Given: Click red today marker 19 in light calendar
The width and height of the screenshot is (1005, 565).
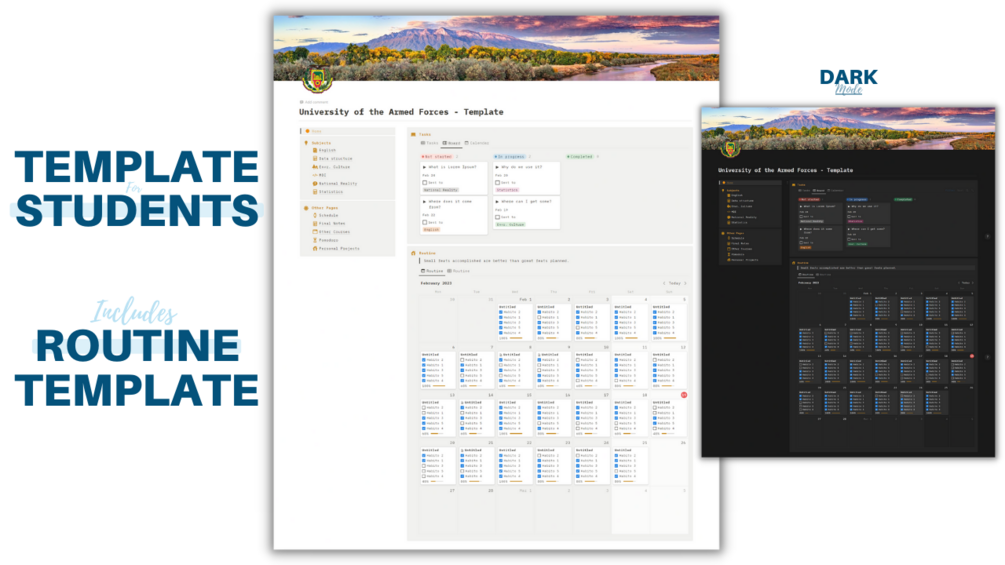Looking at the screenshot, I should point(684,395).
